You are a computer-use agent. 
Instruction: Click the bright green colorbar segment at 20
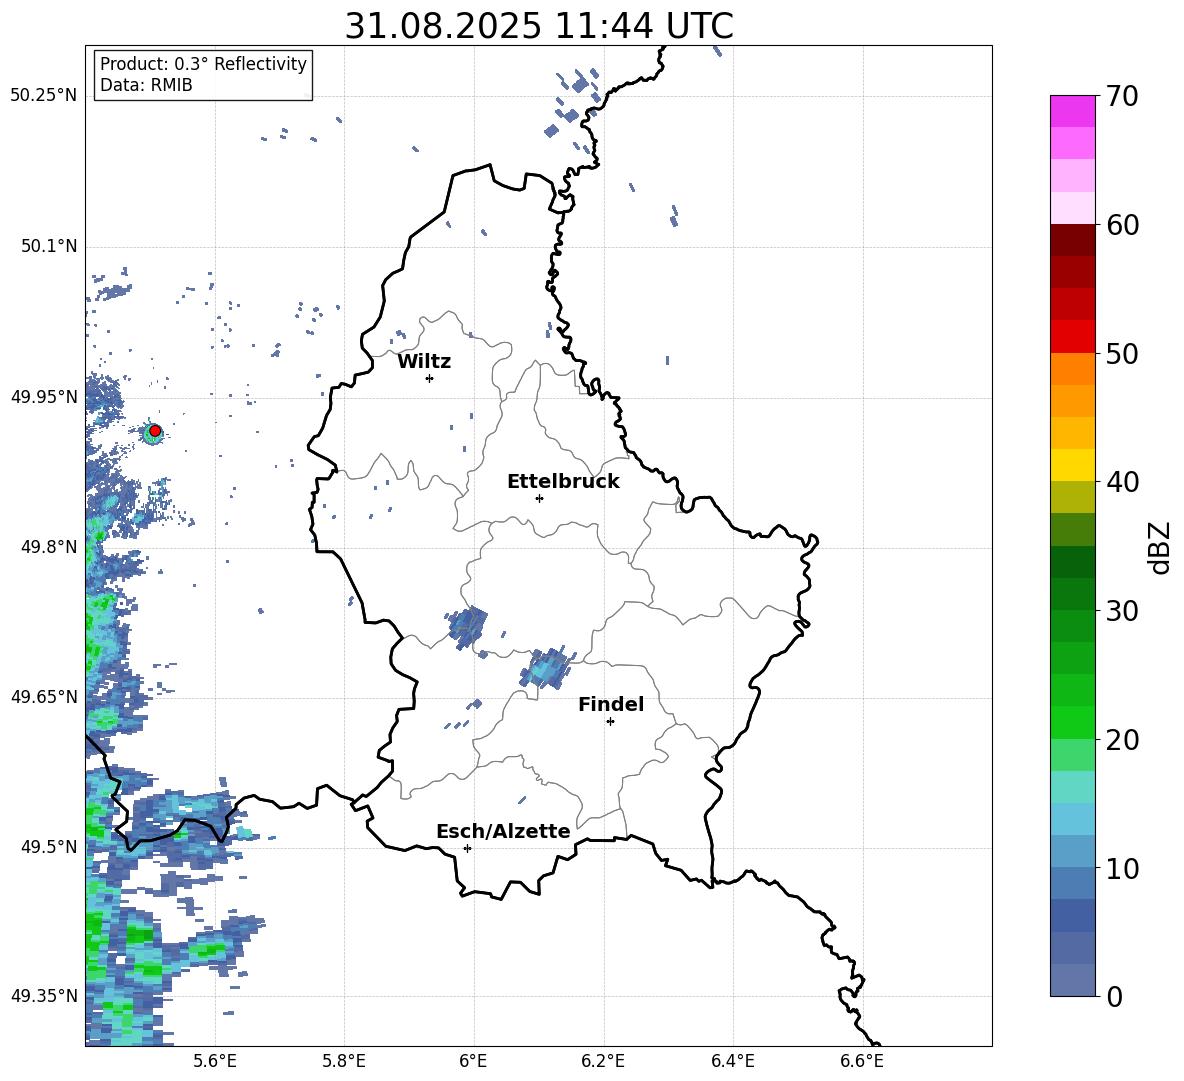[1072, 722]
